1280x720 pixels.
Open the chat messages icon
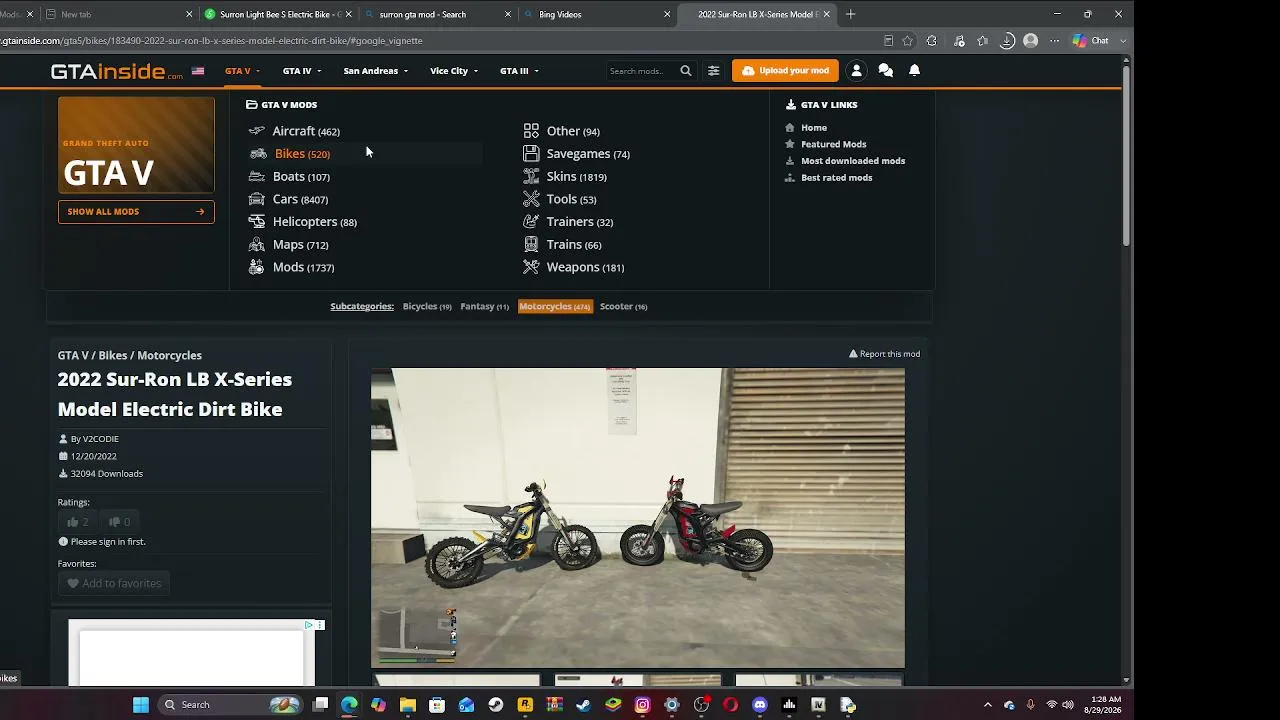pyautogui.click(x=885, y=71)
